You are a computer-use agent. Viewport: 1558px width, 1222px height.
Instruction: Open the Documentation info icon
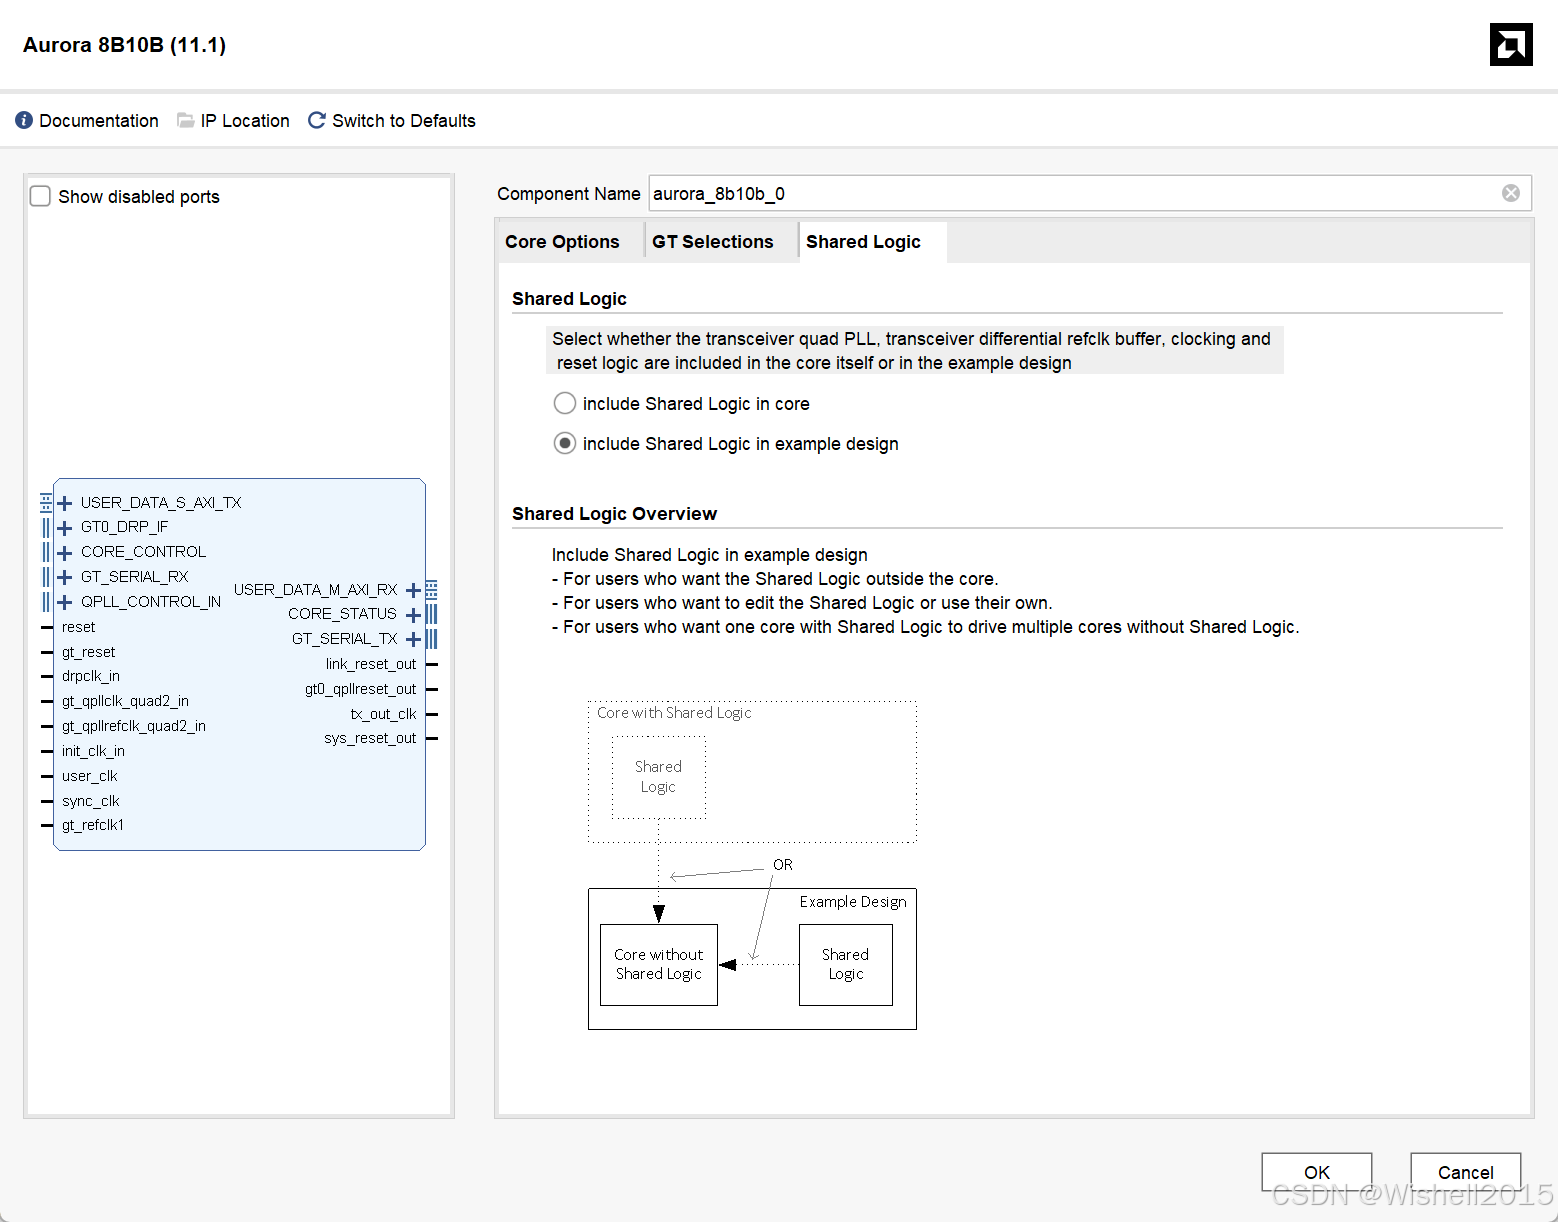pyautogui.click(x=24, y=120)
